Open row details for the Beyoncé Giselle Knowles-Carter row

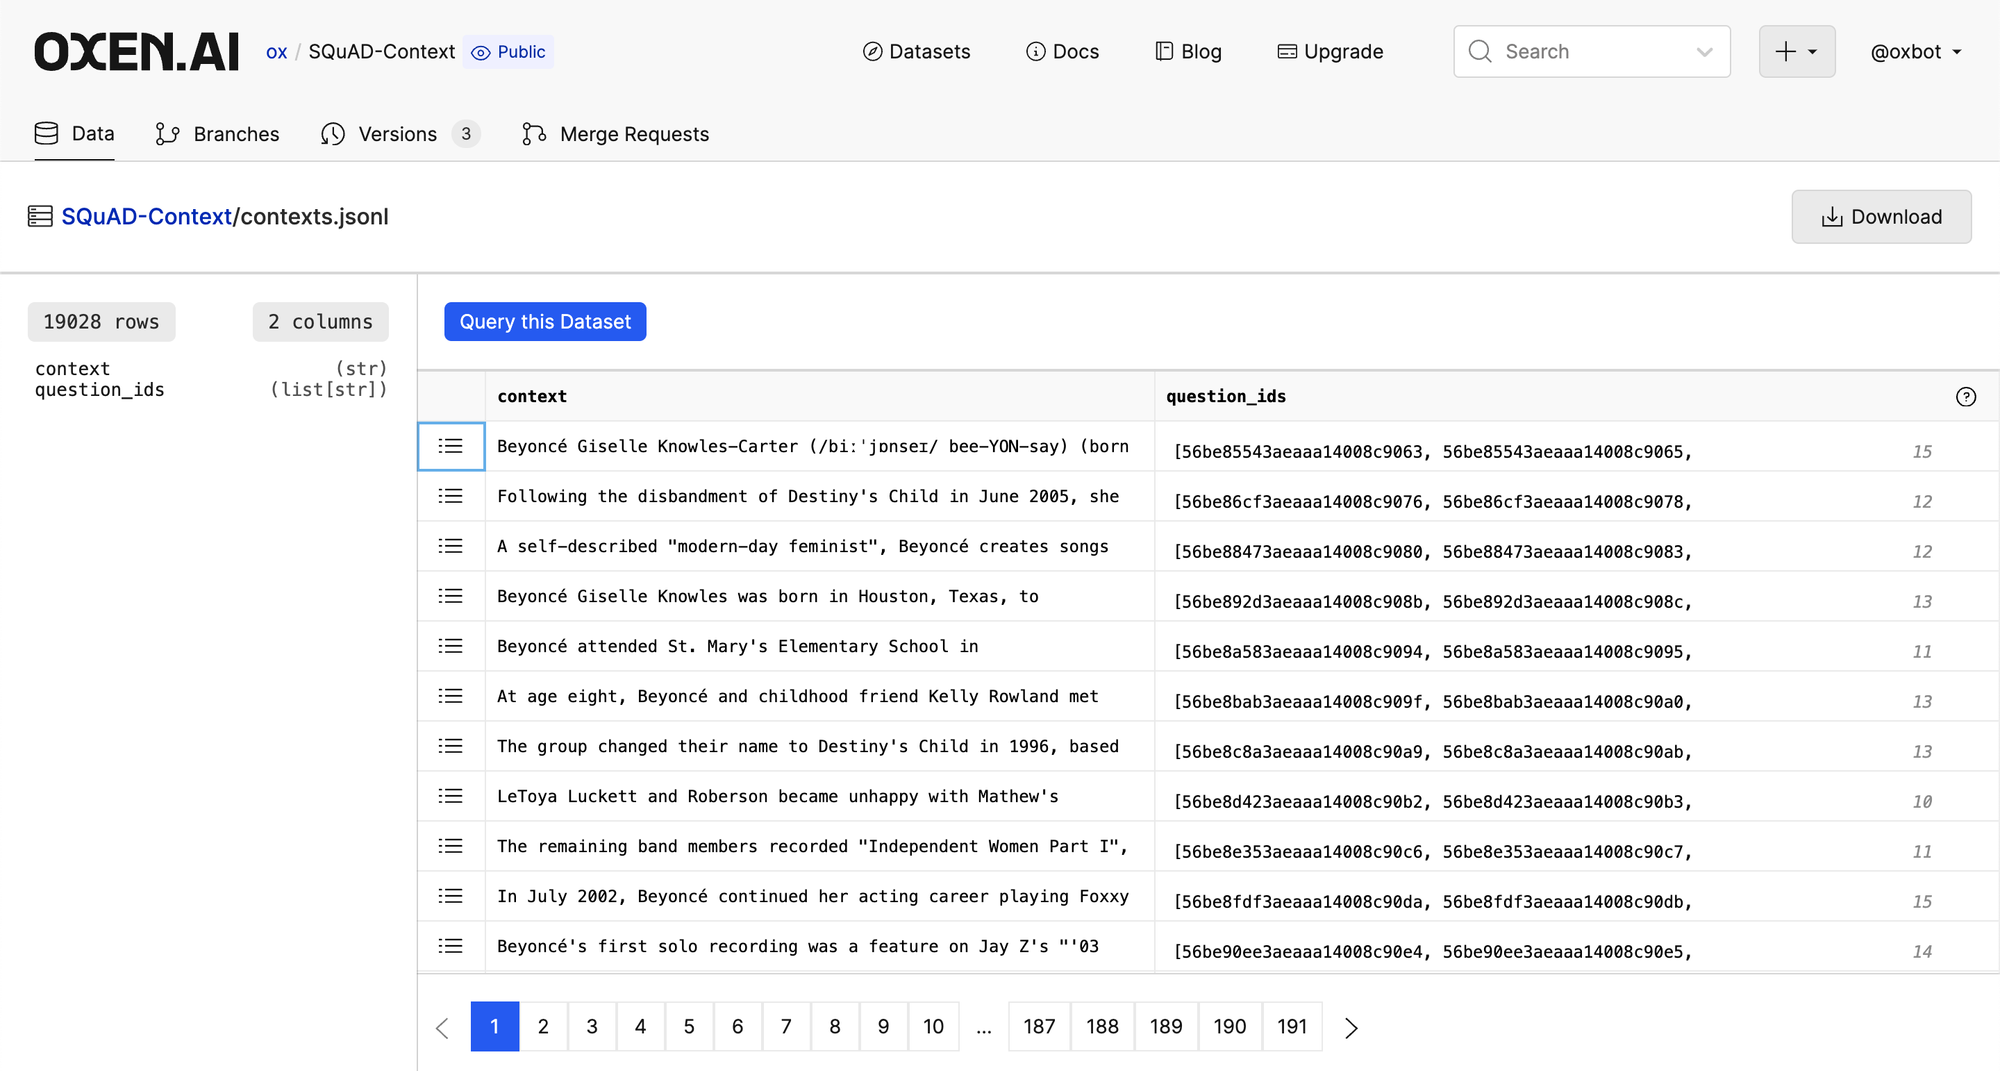click(451, 446)
